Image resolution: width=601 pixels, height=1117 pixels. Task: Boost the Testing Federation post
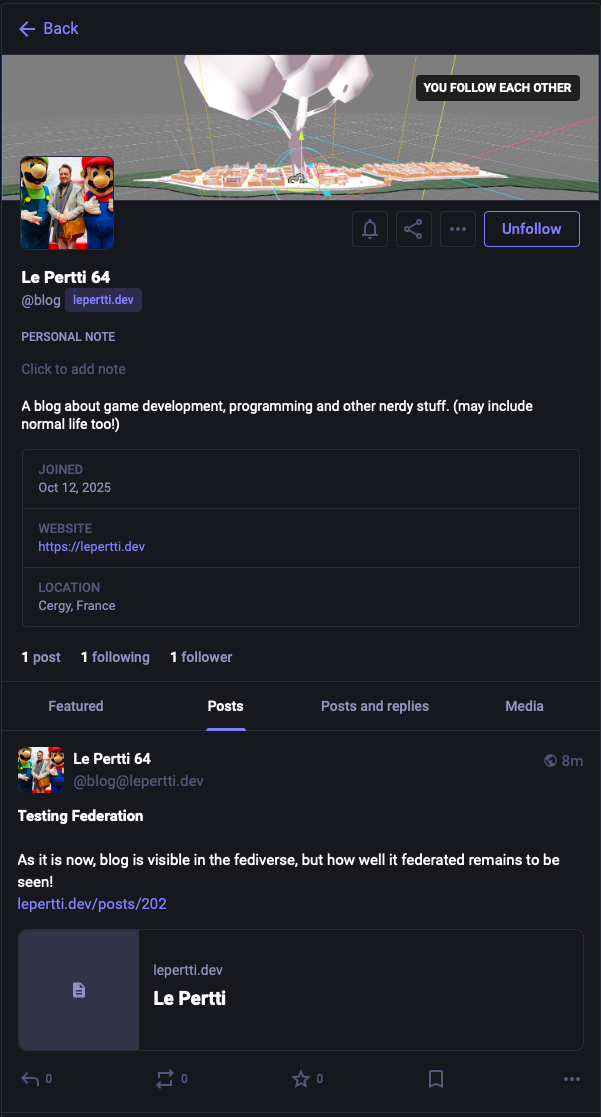(x=165, y=1079)
